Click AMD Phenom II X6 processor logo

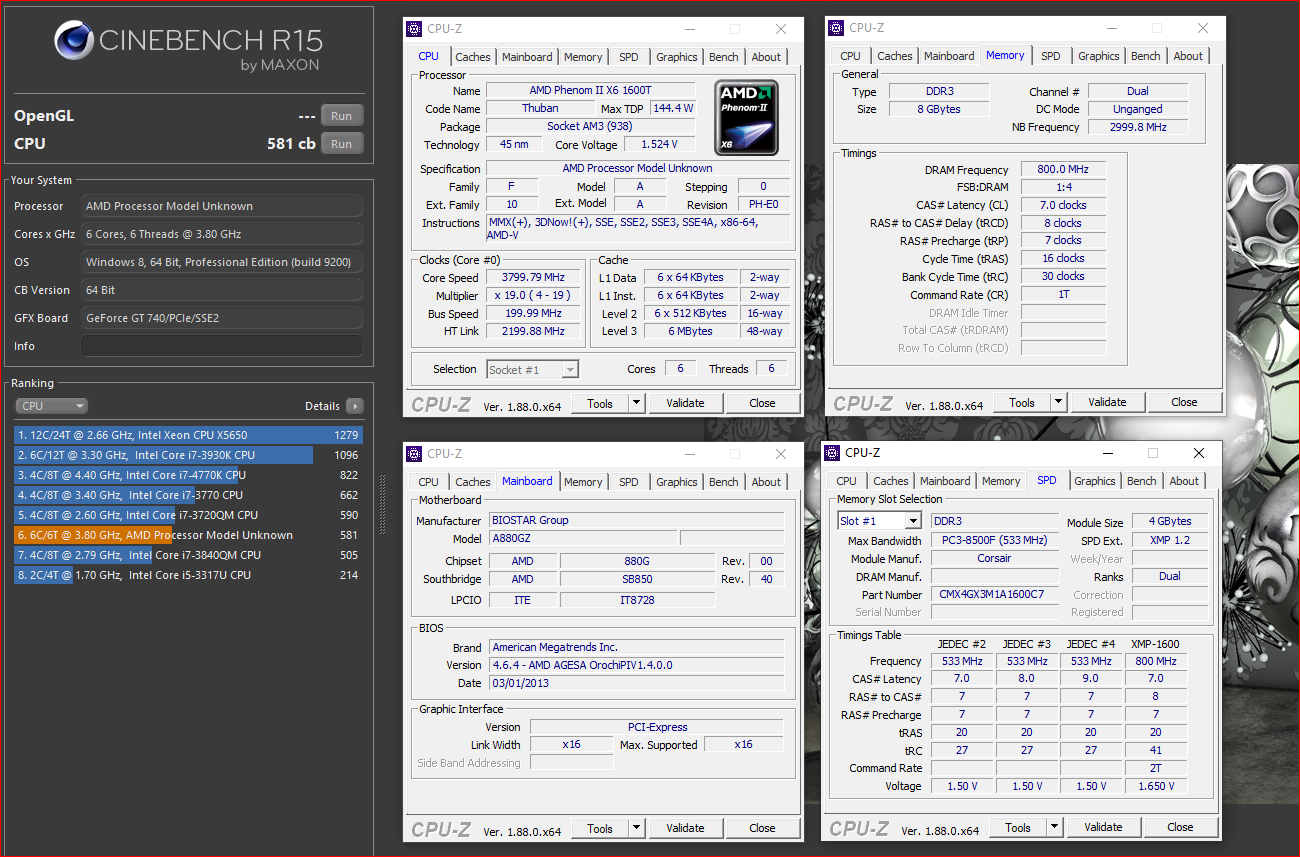click(x=748, y=118)
